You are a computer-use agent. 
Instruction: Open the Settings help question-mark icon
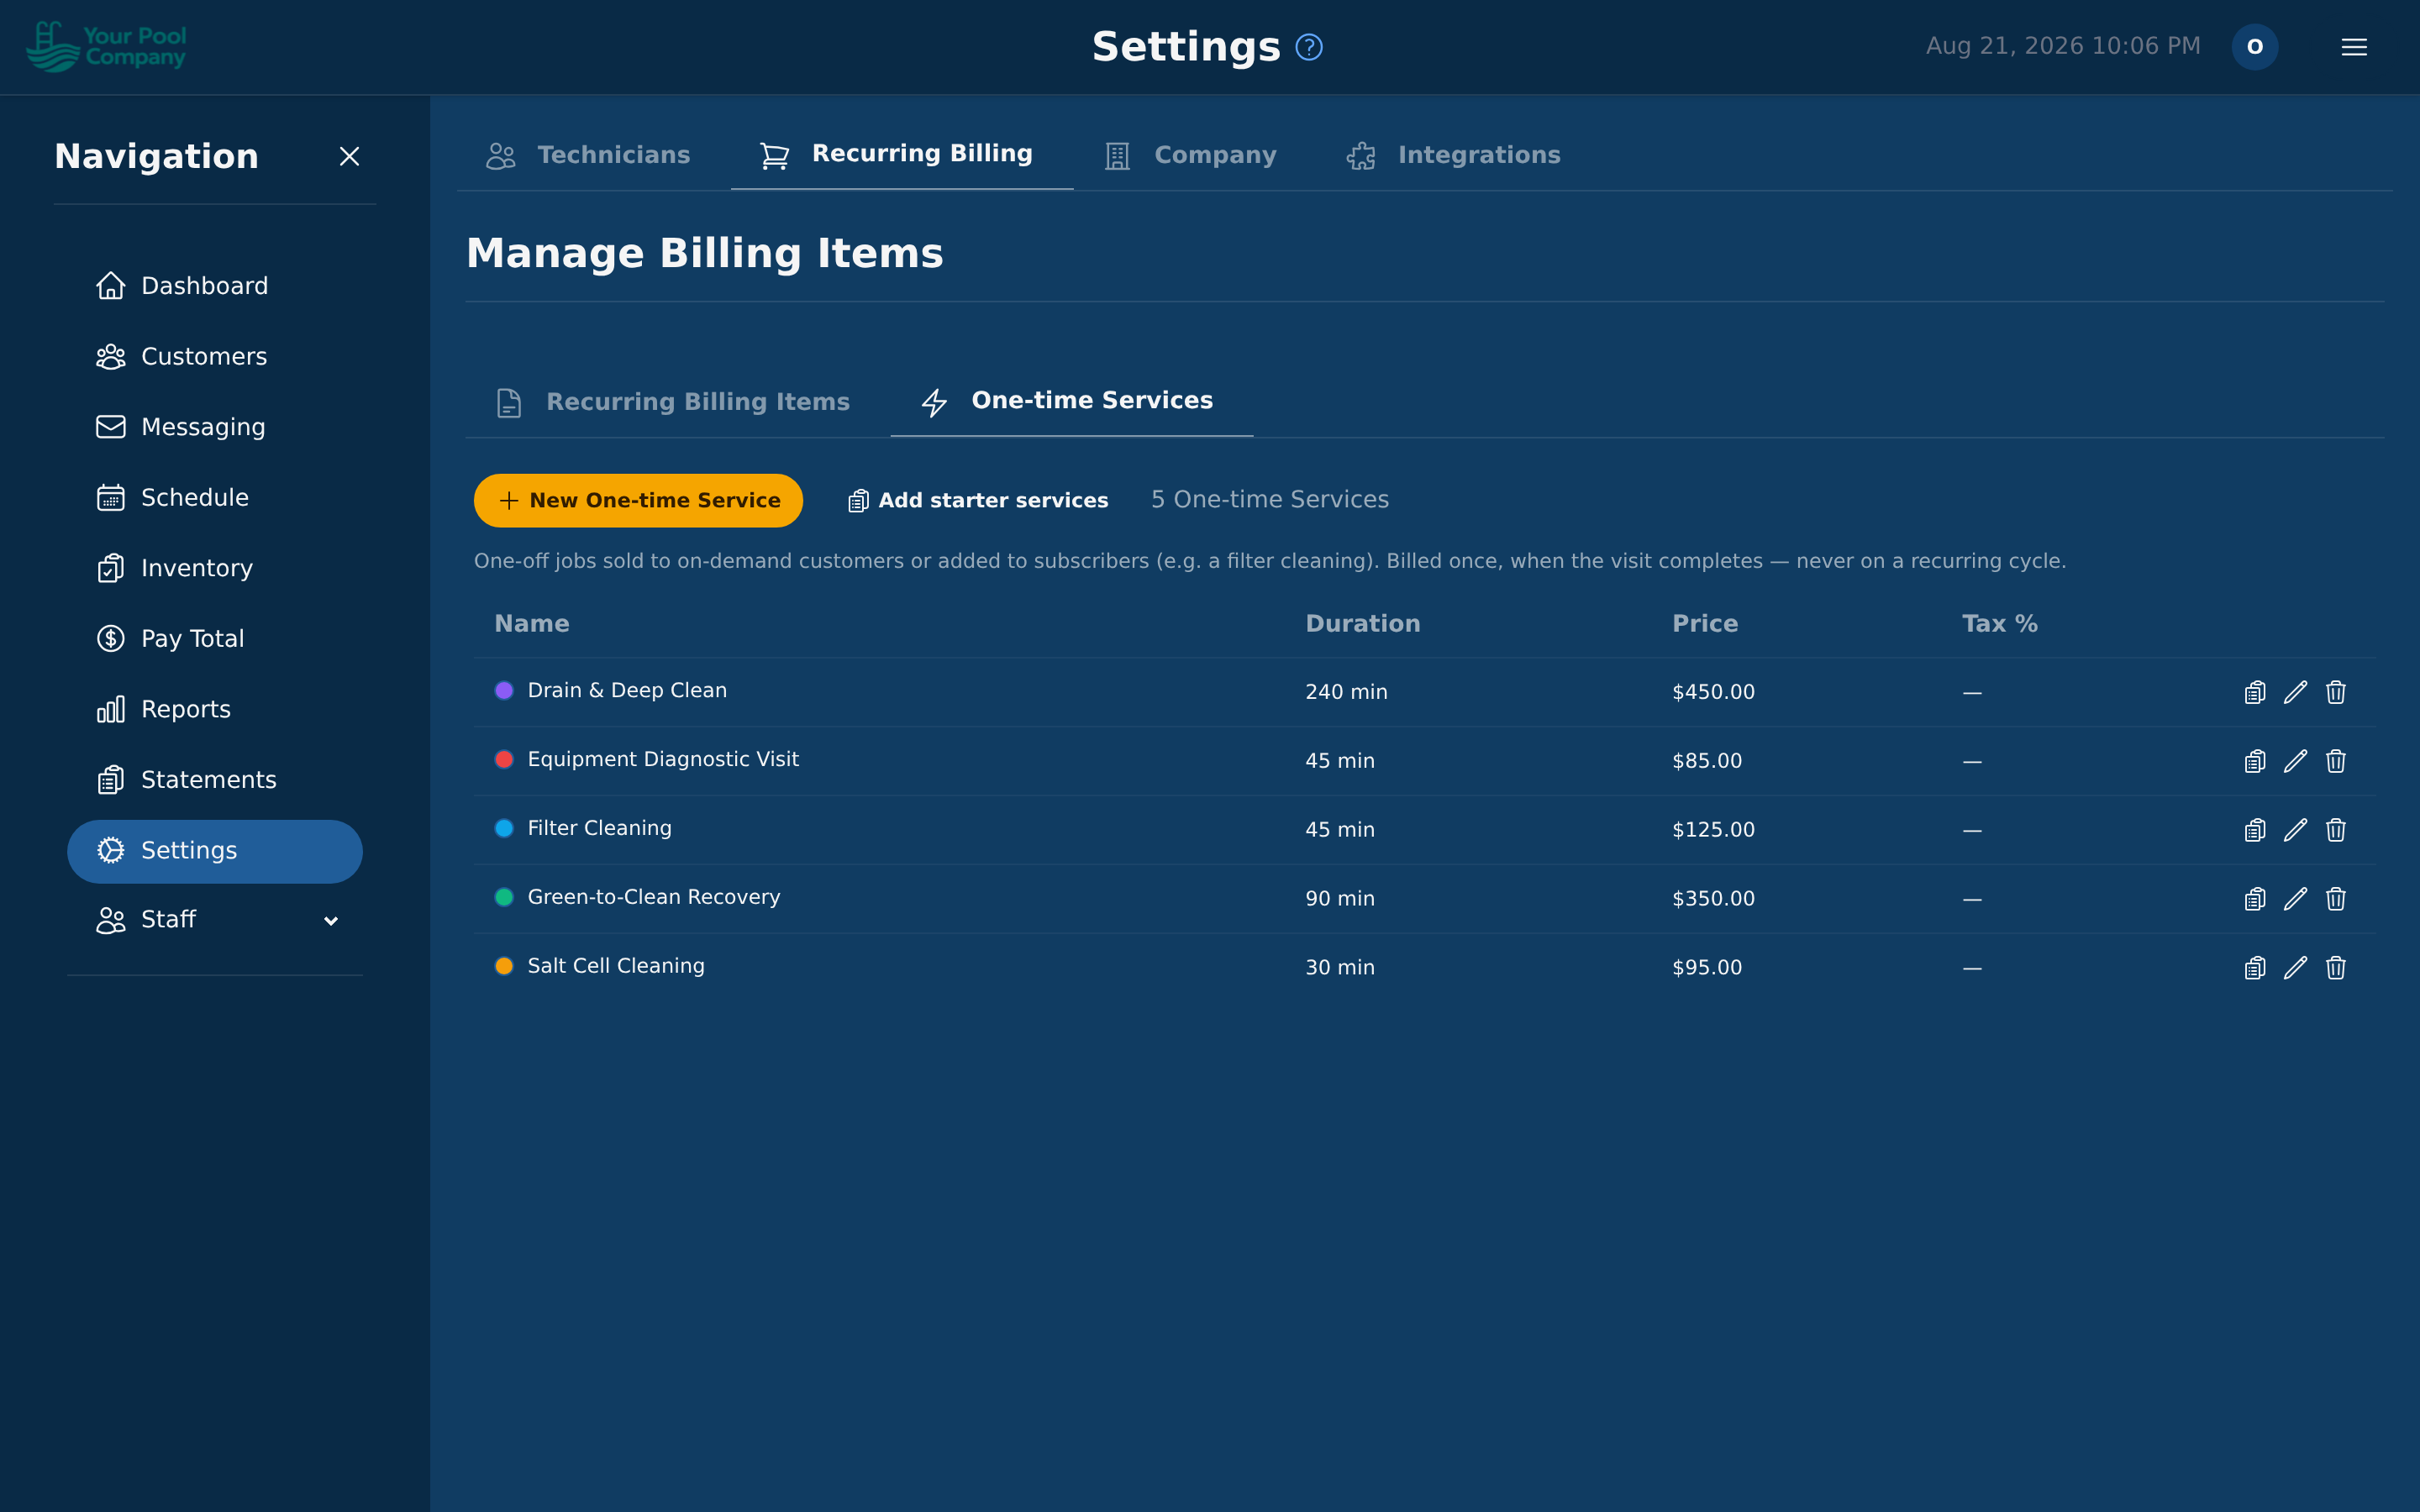(x=1308, y=47)
